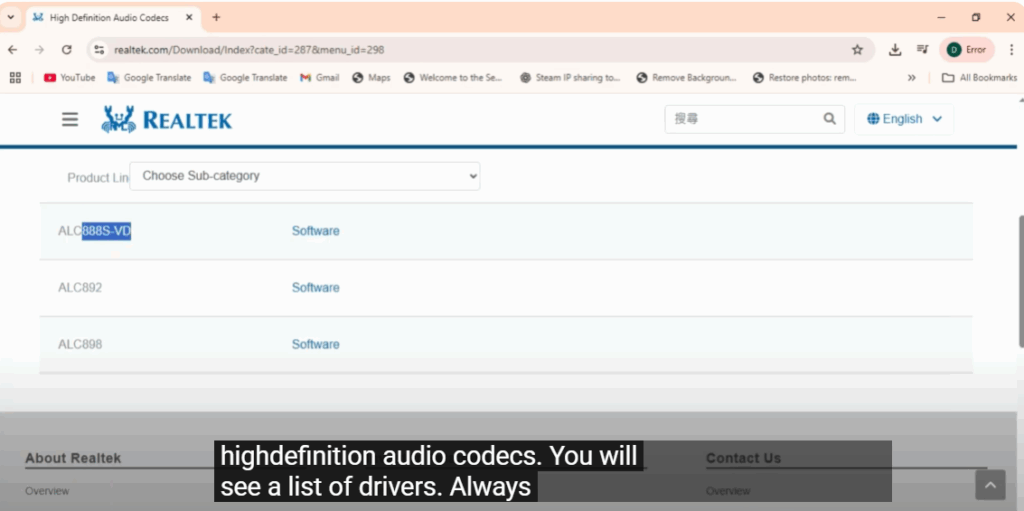Open the Maps bookmark
The width and height of the screenshot is (1024, 511).
(x=371, y=78)
